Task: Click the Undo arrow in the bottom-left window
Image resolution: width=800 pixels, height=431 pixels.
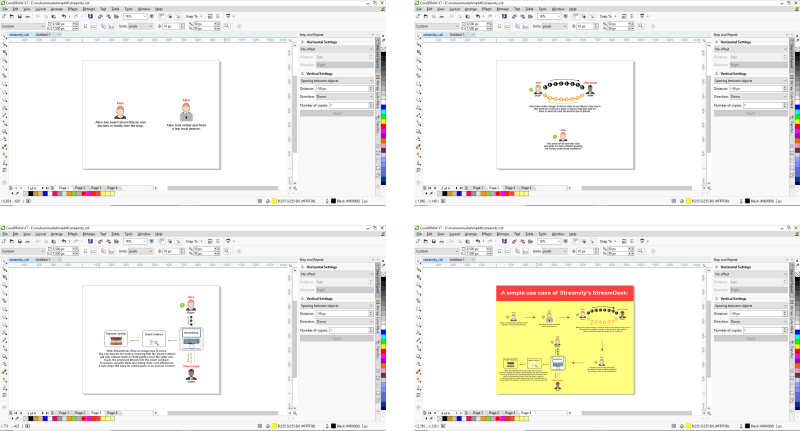Action: (x=64, y=241)
